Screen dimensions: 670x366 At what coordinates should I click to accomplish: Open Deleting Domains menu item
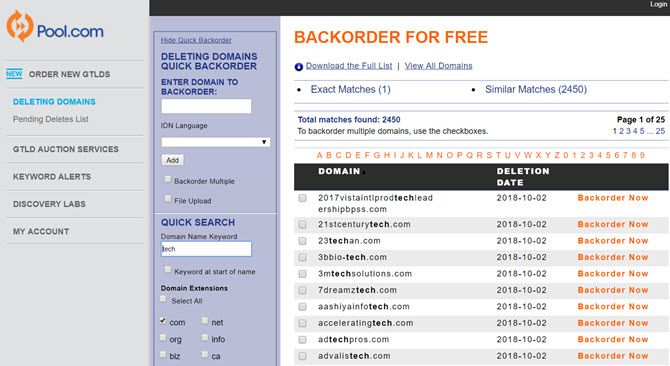point(54,102)
